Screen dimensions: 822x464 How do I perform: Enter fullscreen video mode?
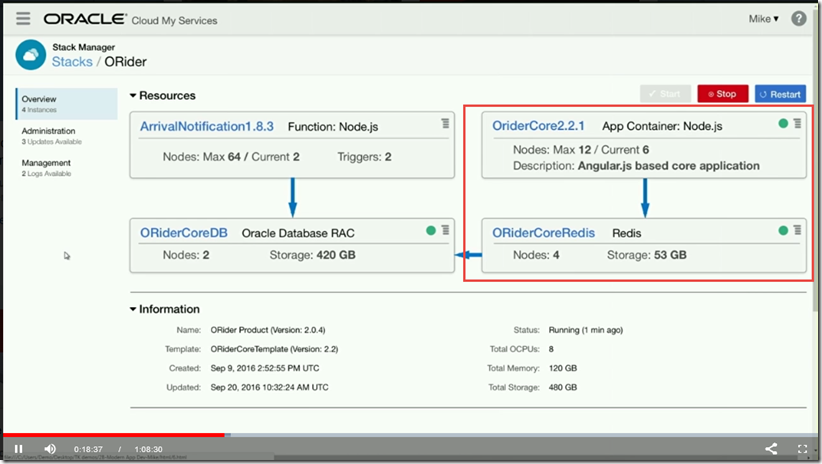(803, 449)
